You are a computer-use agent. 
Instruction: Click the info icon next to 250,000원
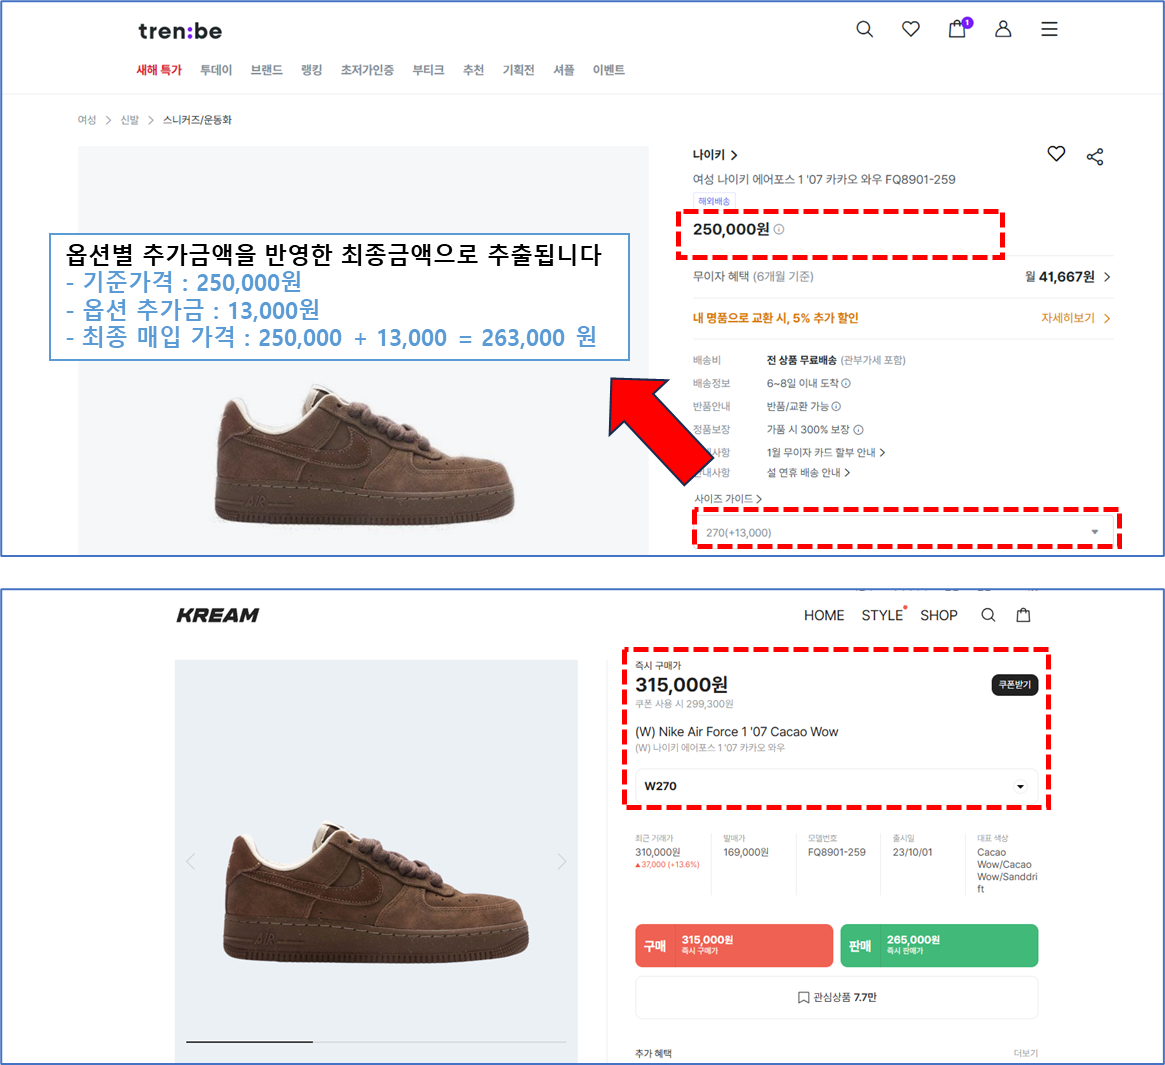coord(779,230)
